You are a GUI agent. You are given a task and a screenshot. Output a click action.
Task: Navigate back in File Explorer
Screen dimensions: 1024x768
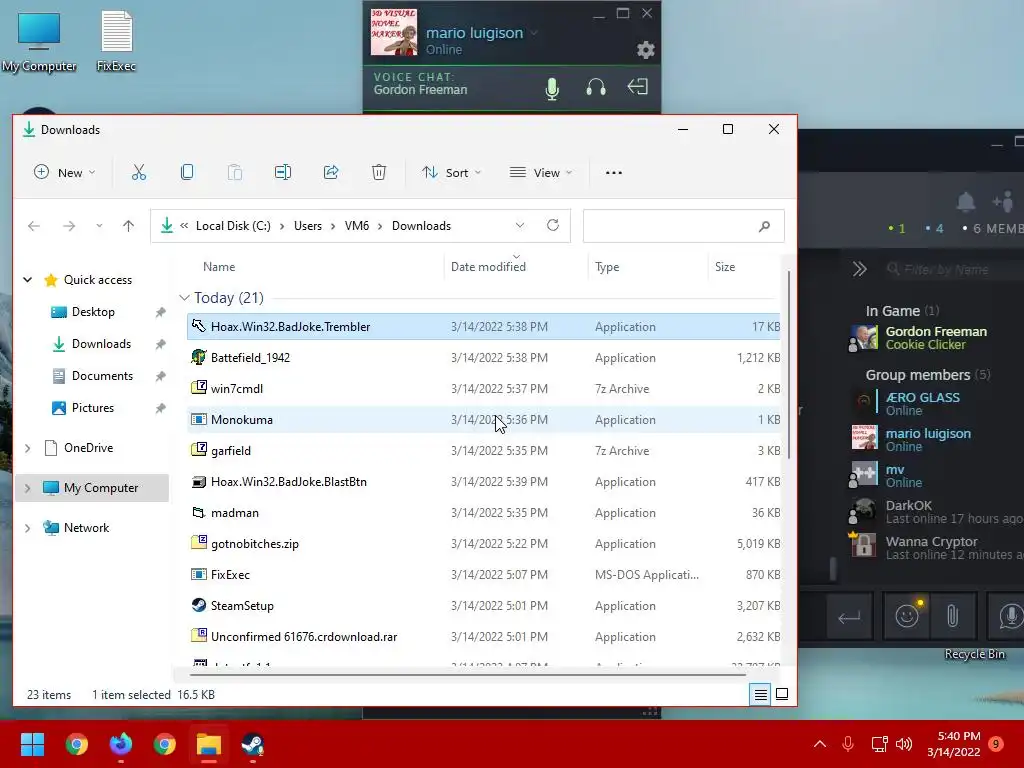34,226
